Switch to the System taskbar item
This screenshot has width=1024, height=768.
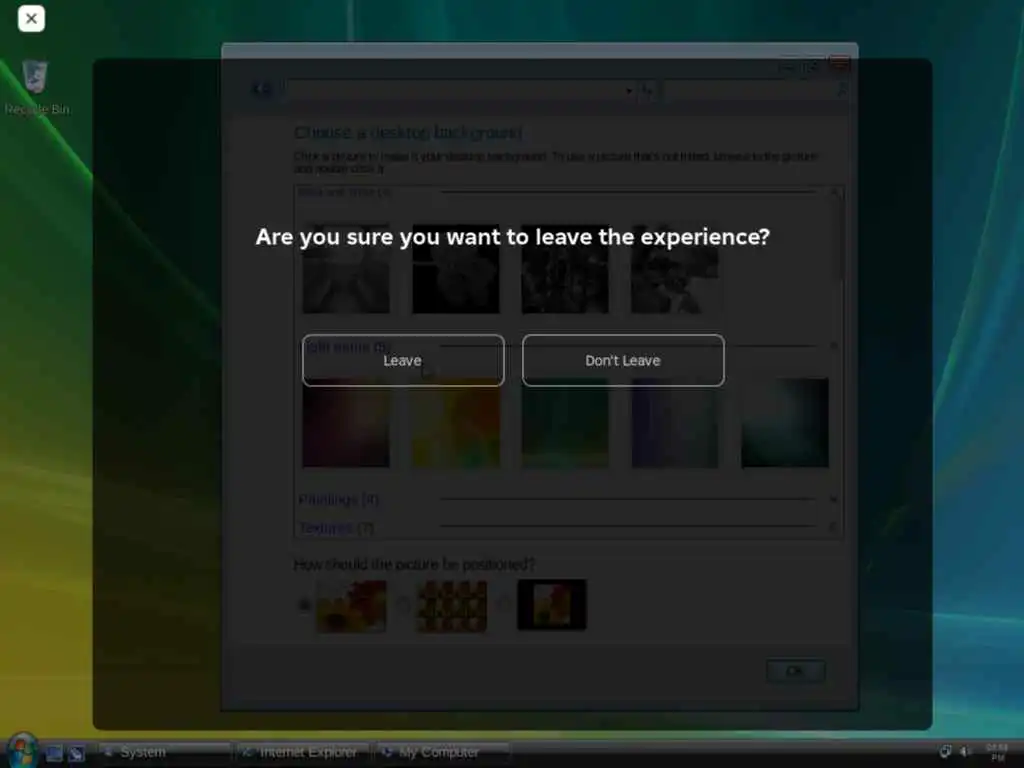click(165, 752)
